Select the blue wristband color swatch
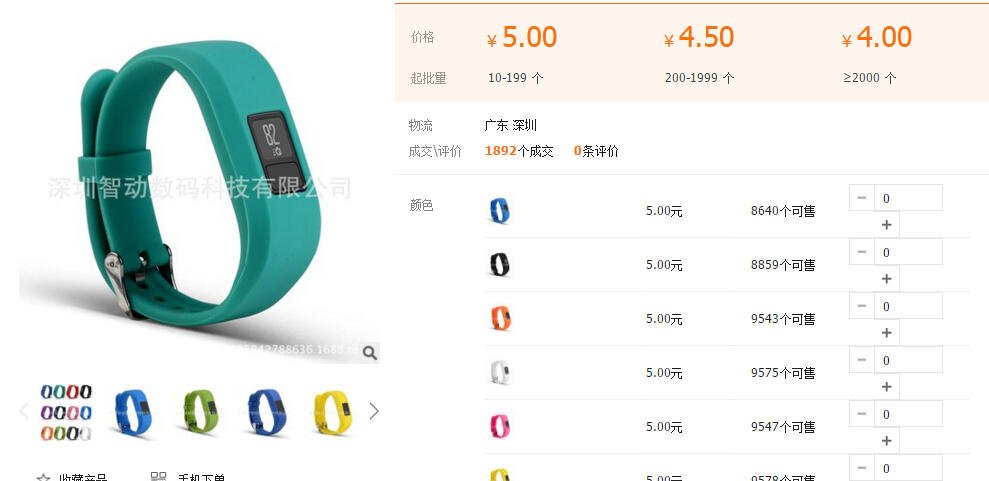The height and width of the screenshot is (481, 989). coord(500,211)
